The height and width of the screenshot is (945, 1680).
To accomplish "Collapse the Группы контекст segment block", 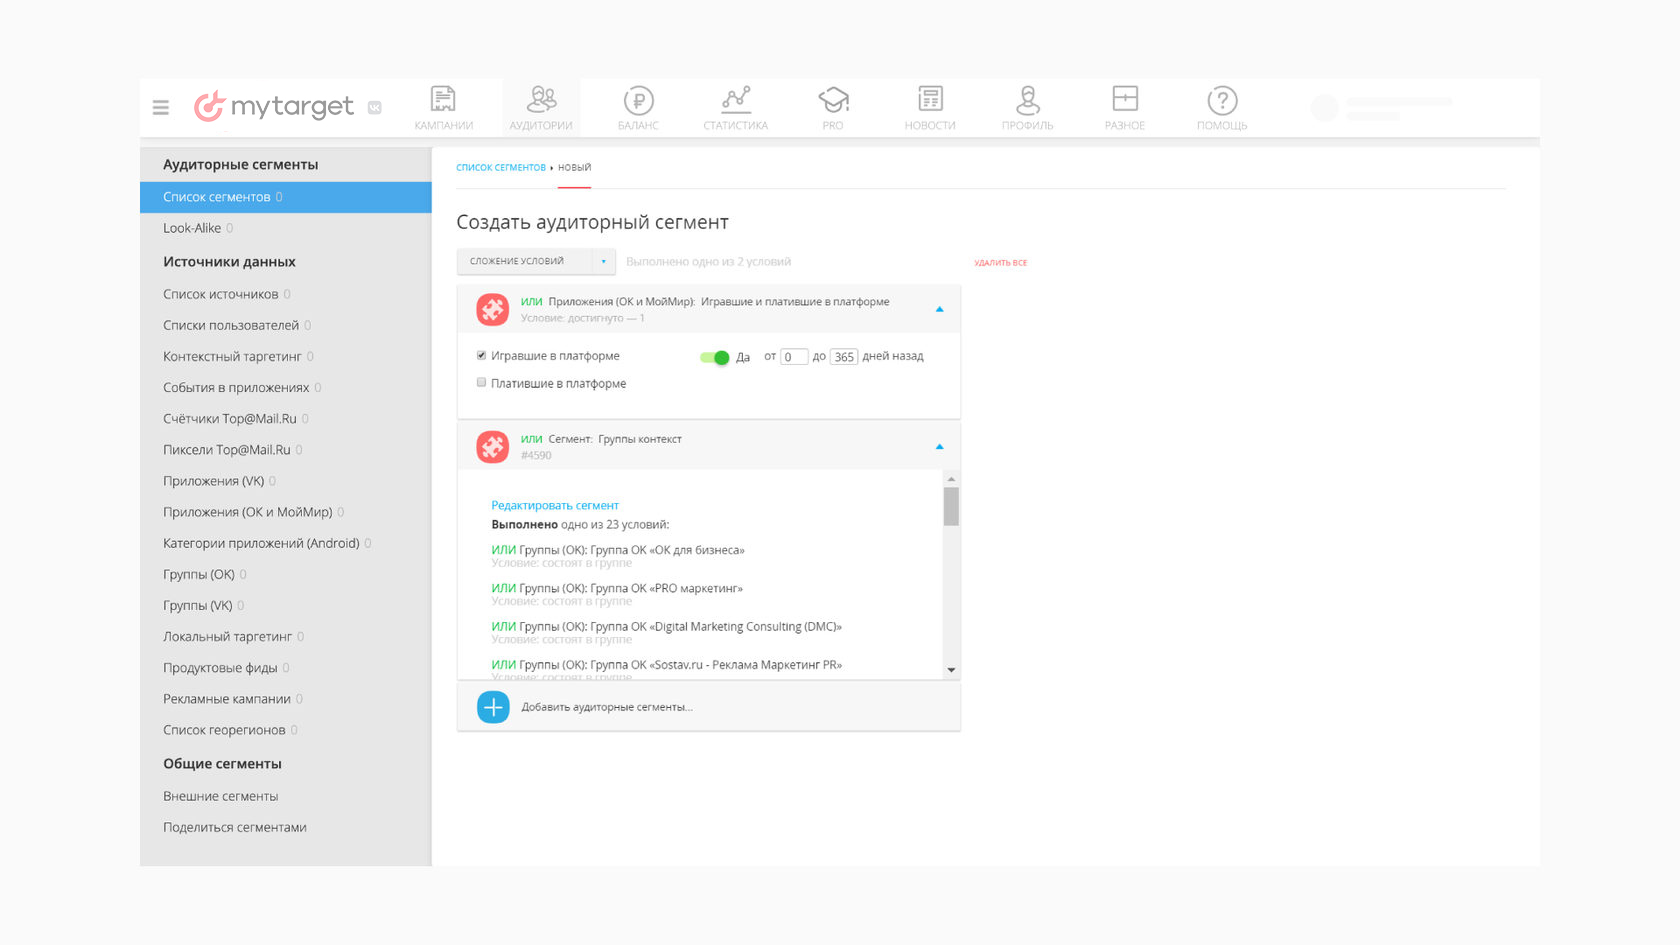I will coord(939,447).
